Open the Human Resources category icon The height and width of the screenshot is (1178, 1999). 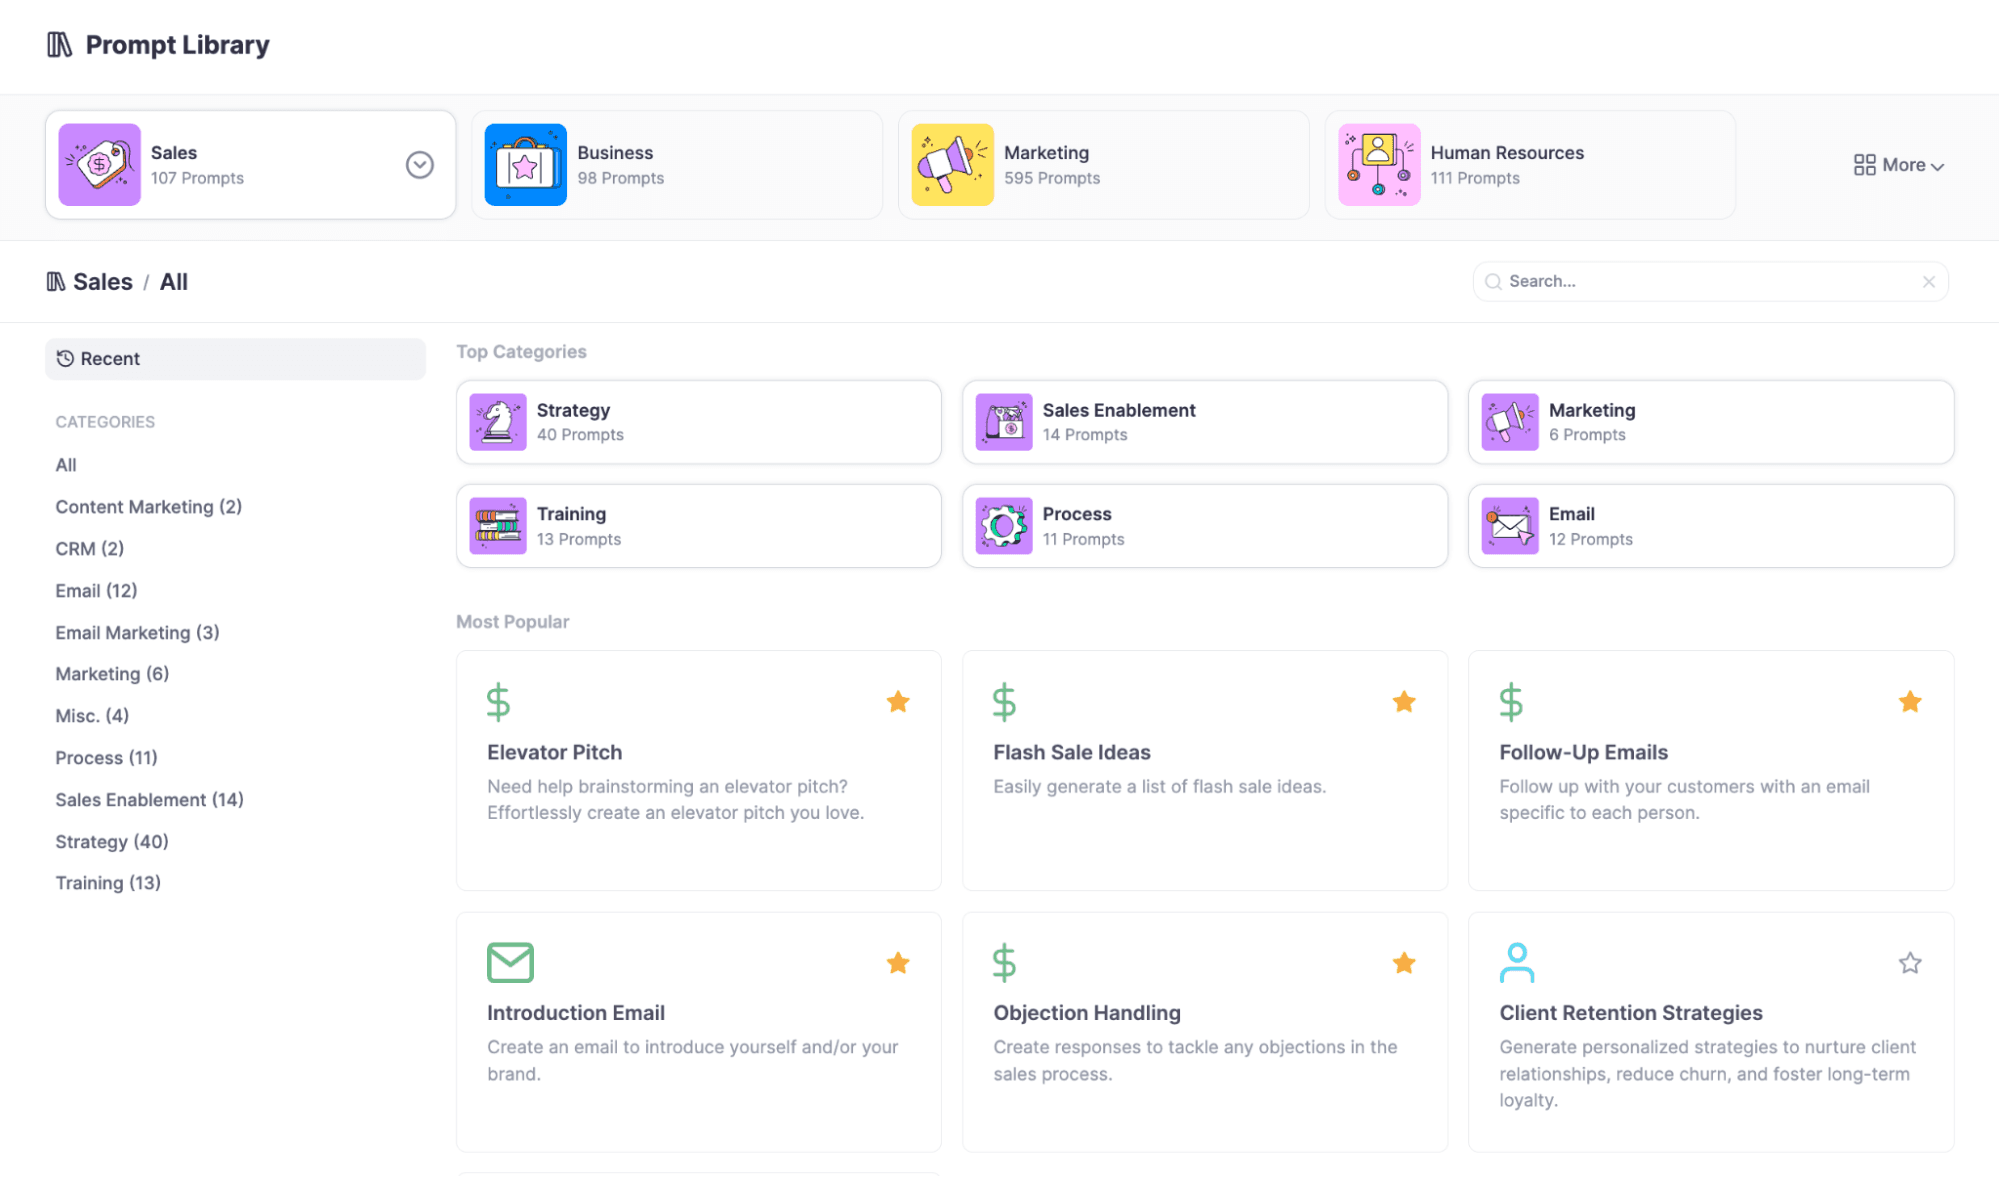coord(1379,165)
